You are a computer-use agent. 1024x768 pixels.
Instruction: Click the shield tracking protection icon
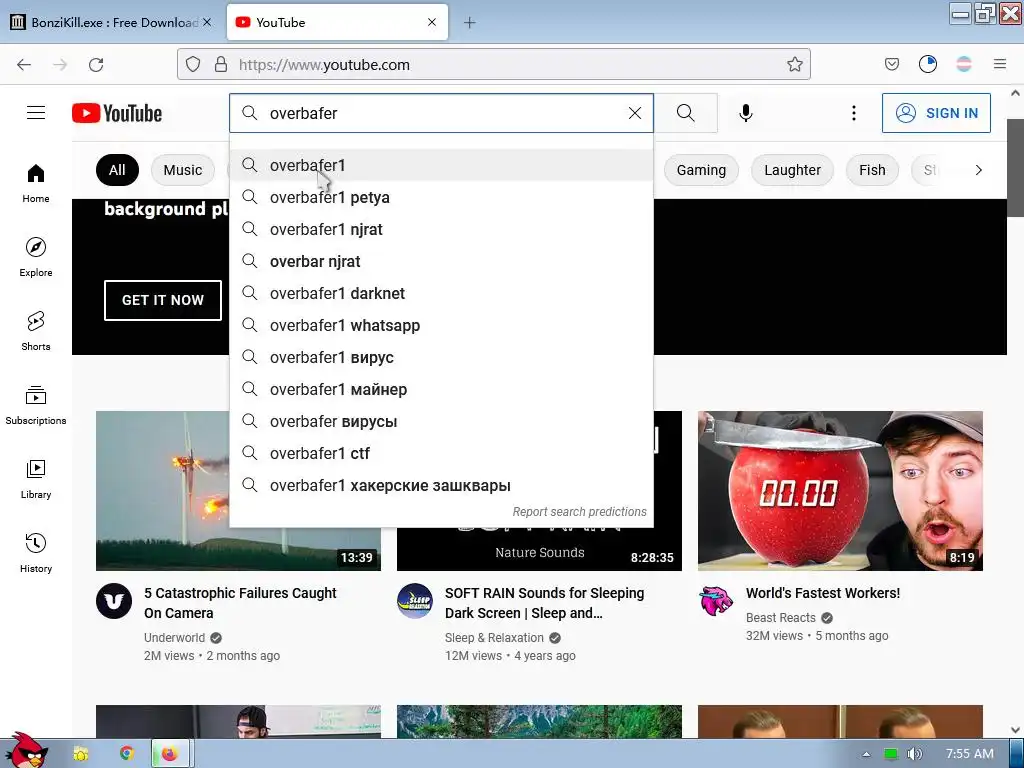click(193, 64)
